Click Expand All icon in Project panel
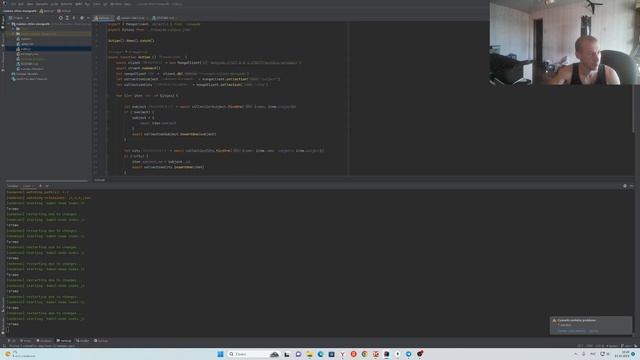This screenshot has height=360, width=640. (67, 18)
